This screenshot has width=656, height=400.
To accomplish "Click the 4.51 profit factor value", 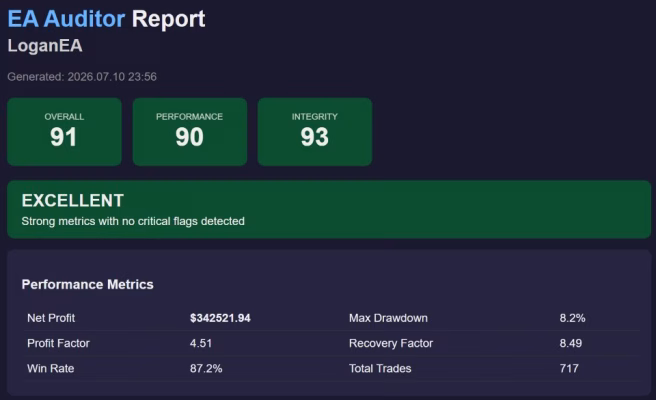I will pyautogui.click(x=201, y=343).
